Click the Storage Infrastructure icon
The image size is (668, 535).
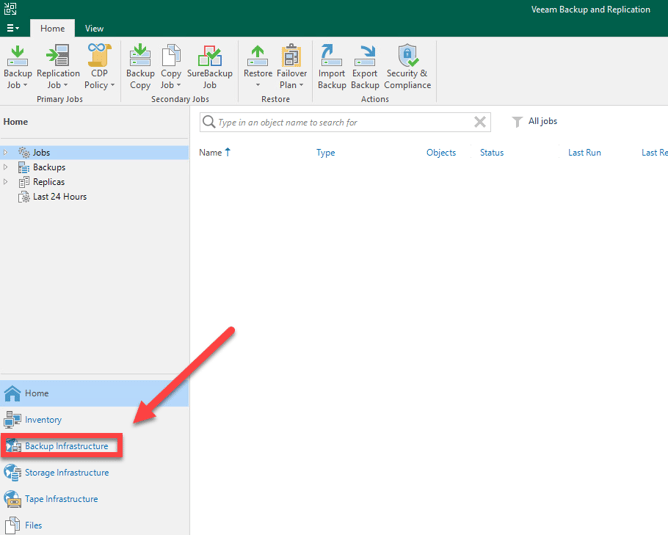point(12,473)
